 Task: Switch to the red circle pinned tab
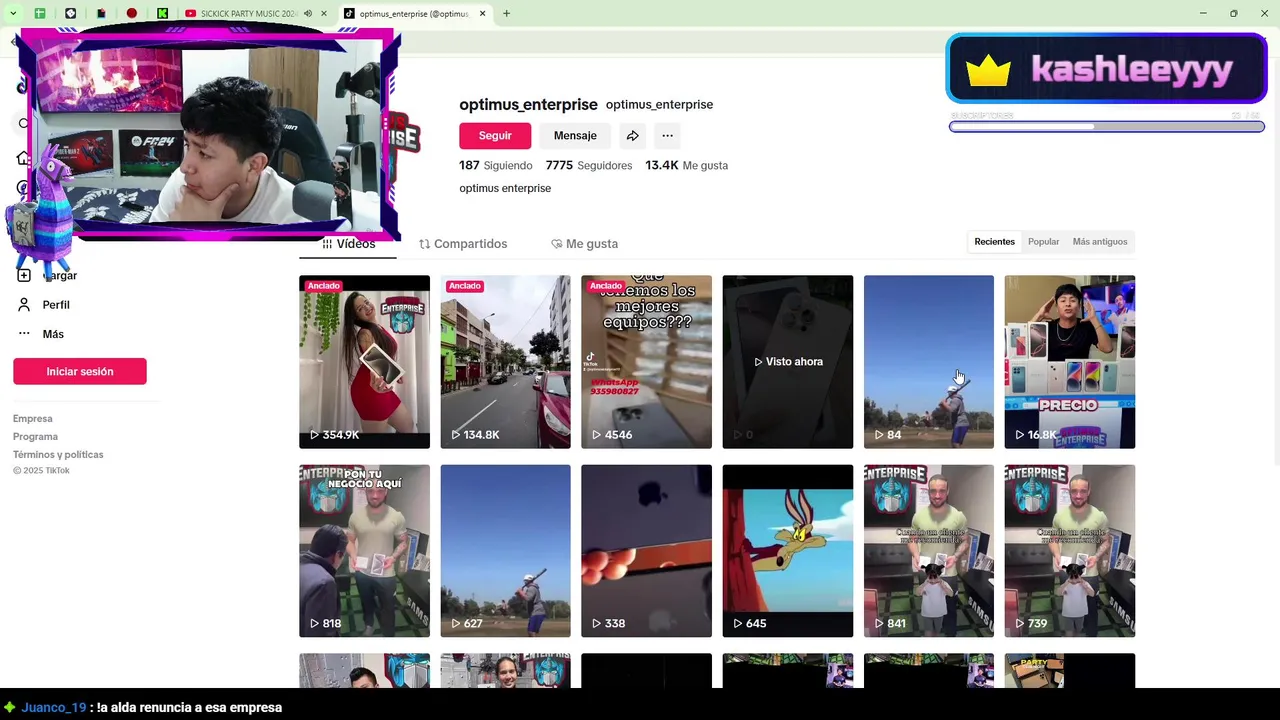[132, 14]
